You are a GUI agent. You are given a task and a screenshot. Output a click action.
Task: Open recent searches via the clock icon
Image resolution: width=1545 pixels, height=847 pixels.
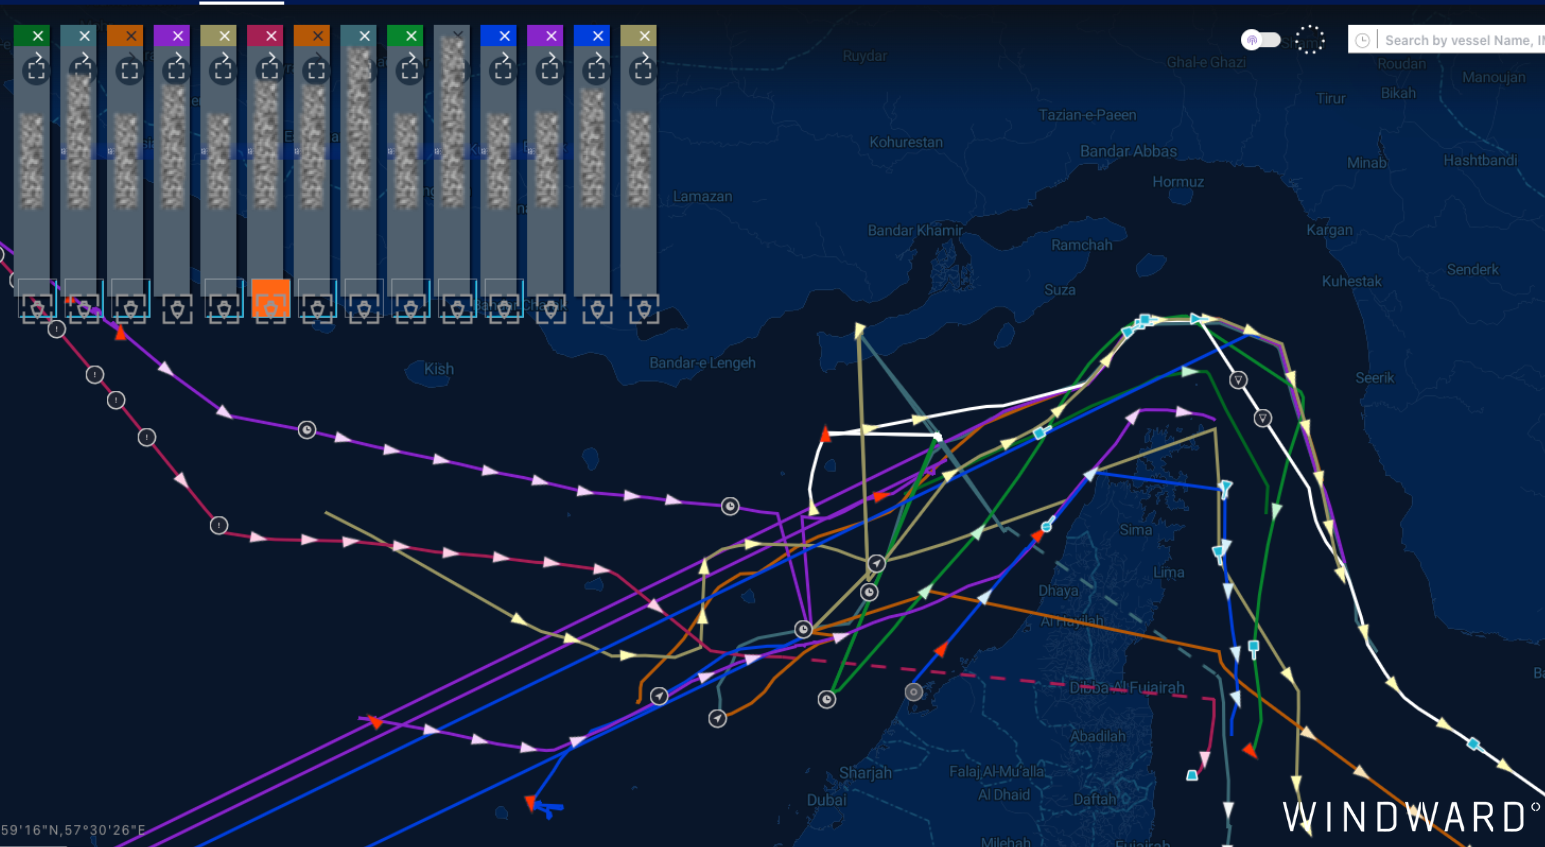[1362, 40]
